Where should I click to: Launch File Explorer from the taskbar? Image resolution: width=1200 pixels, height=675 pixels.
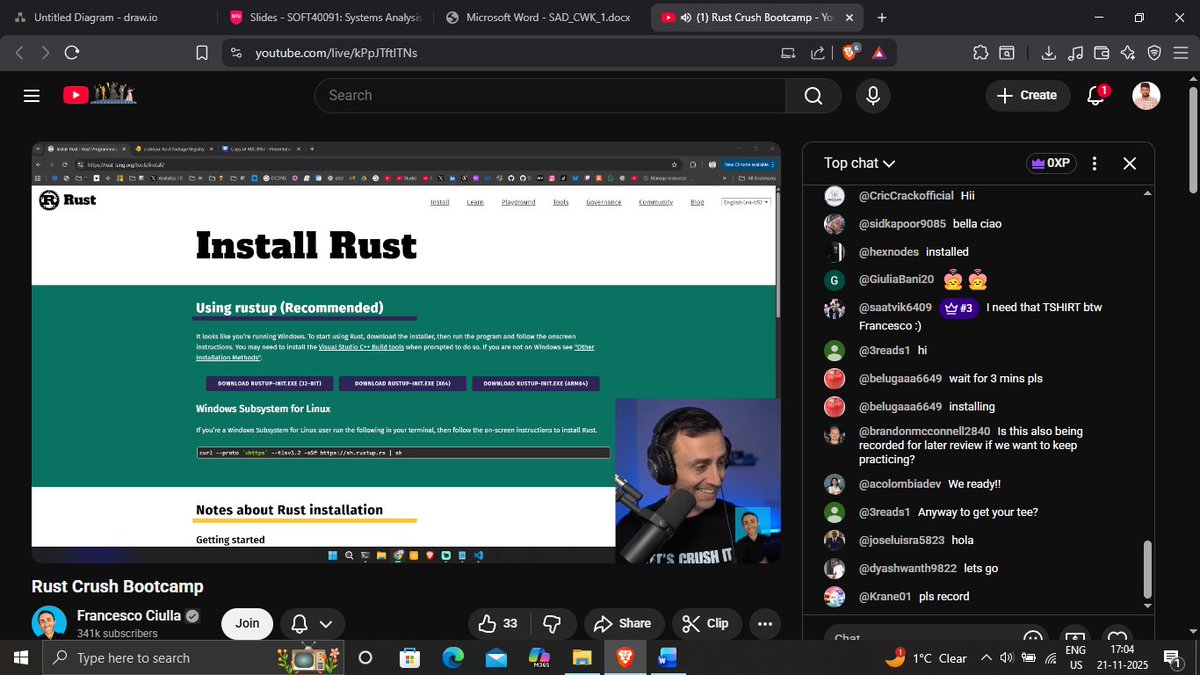582,658
